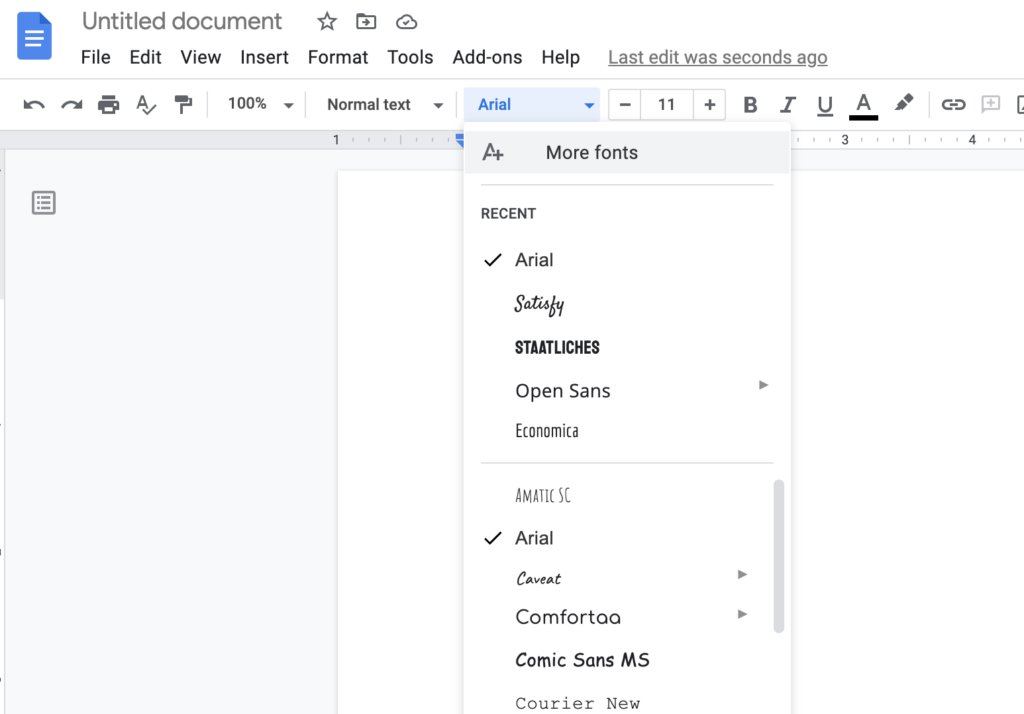Run the spelling check icon

146,104
